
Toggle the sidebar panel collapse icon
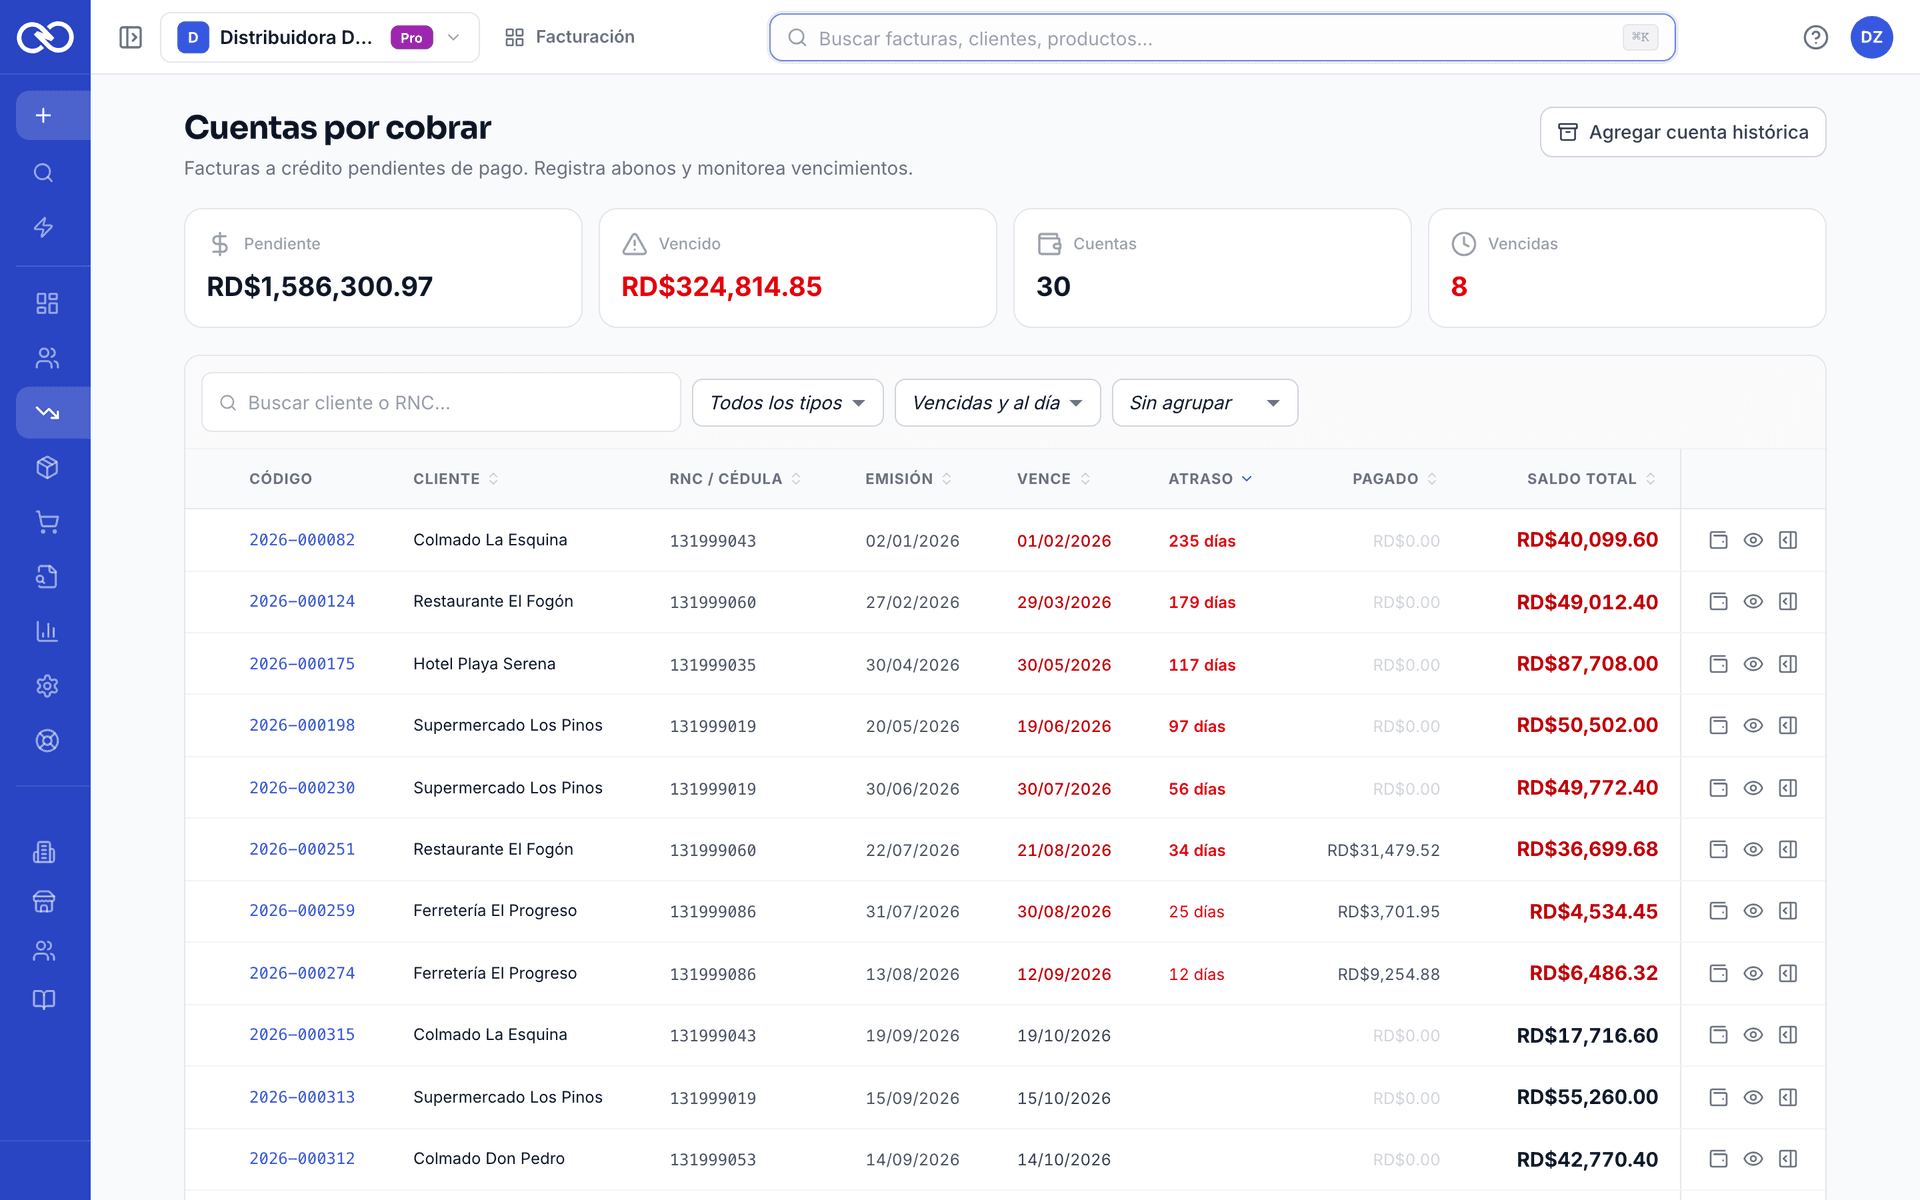pyautogui.click(x=131, y=37)
